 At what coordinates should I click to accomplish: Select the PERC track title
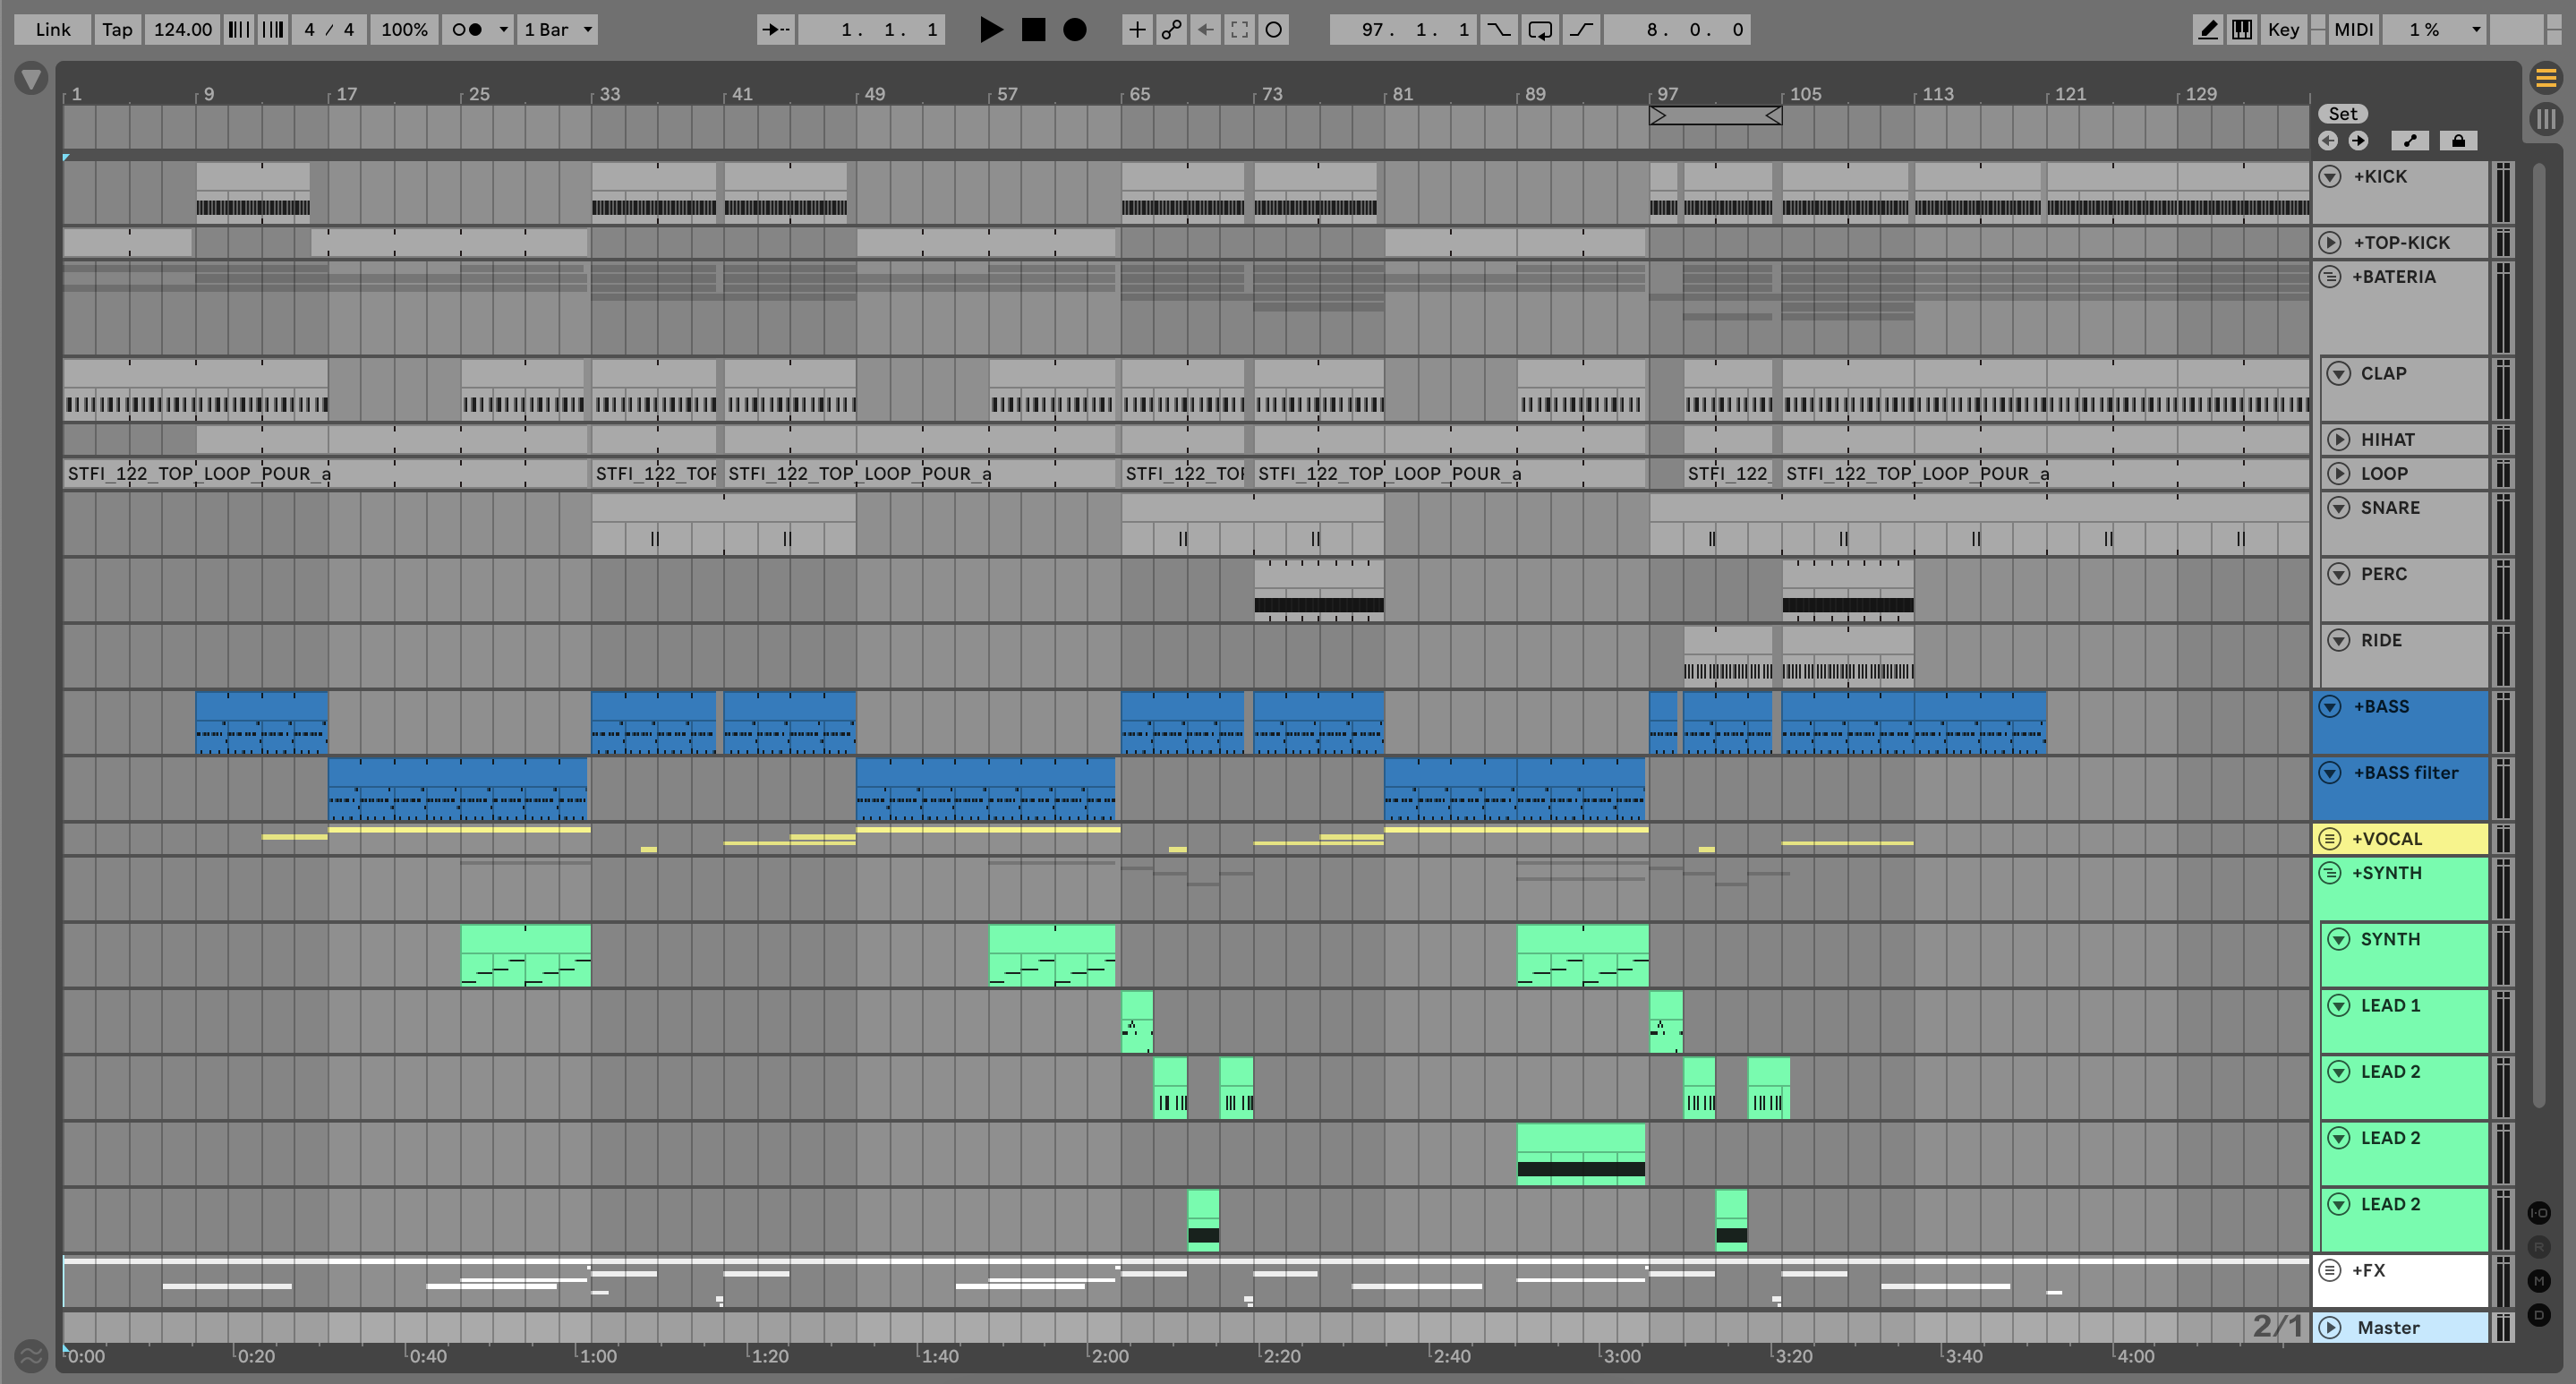2383,574
